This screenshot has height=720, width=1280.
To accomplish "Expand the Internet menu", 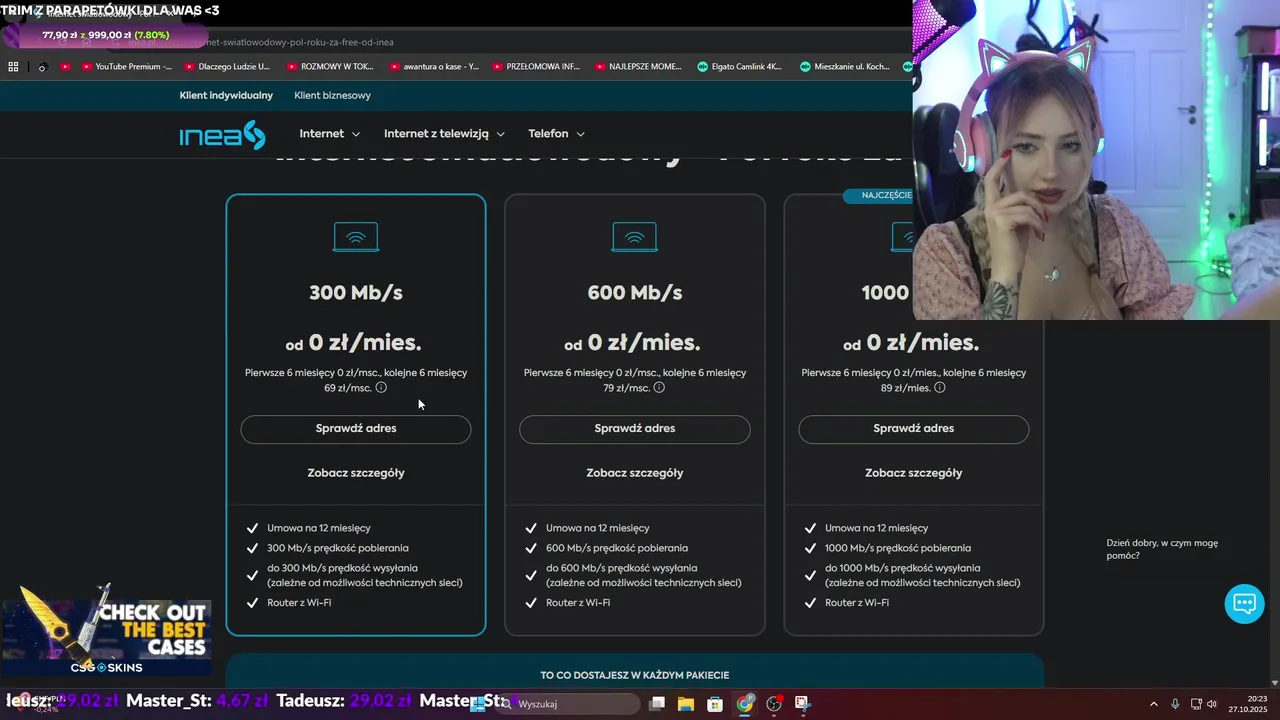I will 329,133.
